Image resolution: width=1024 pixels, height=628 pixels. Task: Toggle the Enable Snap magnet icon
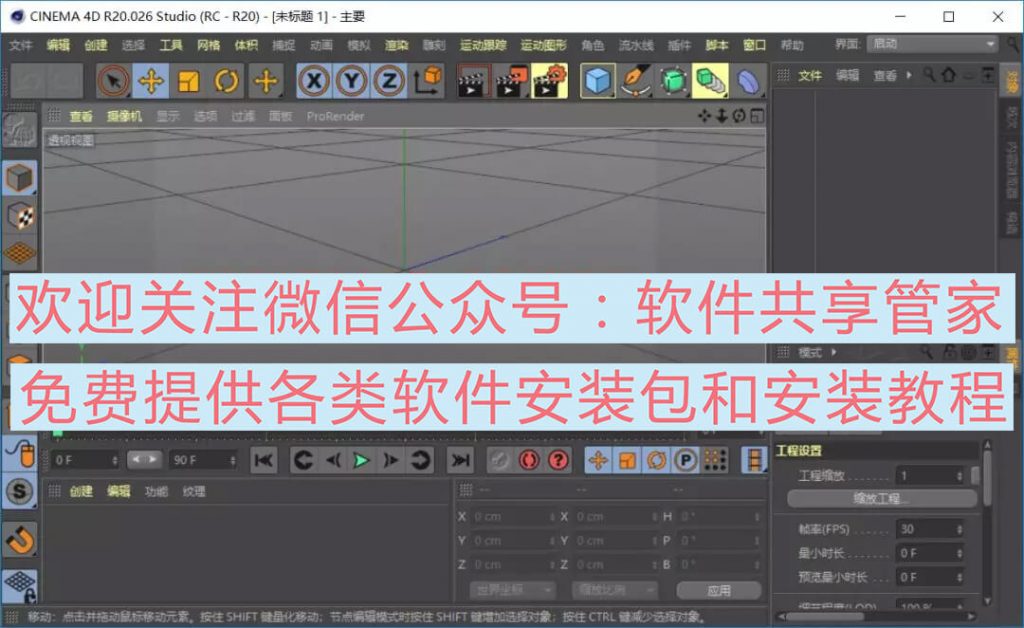[20, 540]
